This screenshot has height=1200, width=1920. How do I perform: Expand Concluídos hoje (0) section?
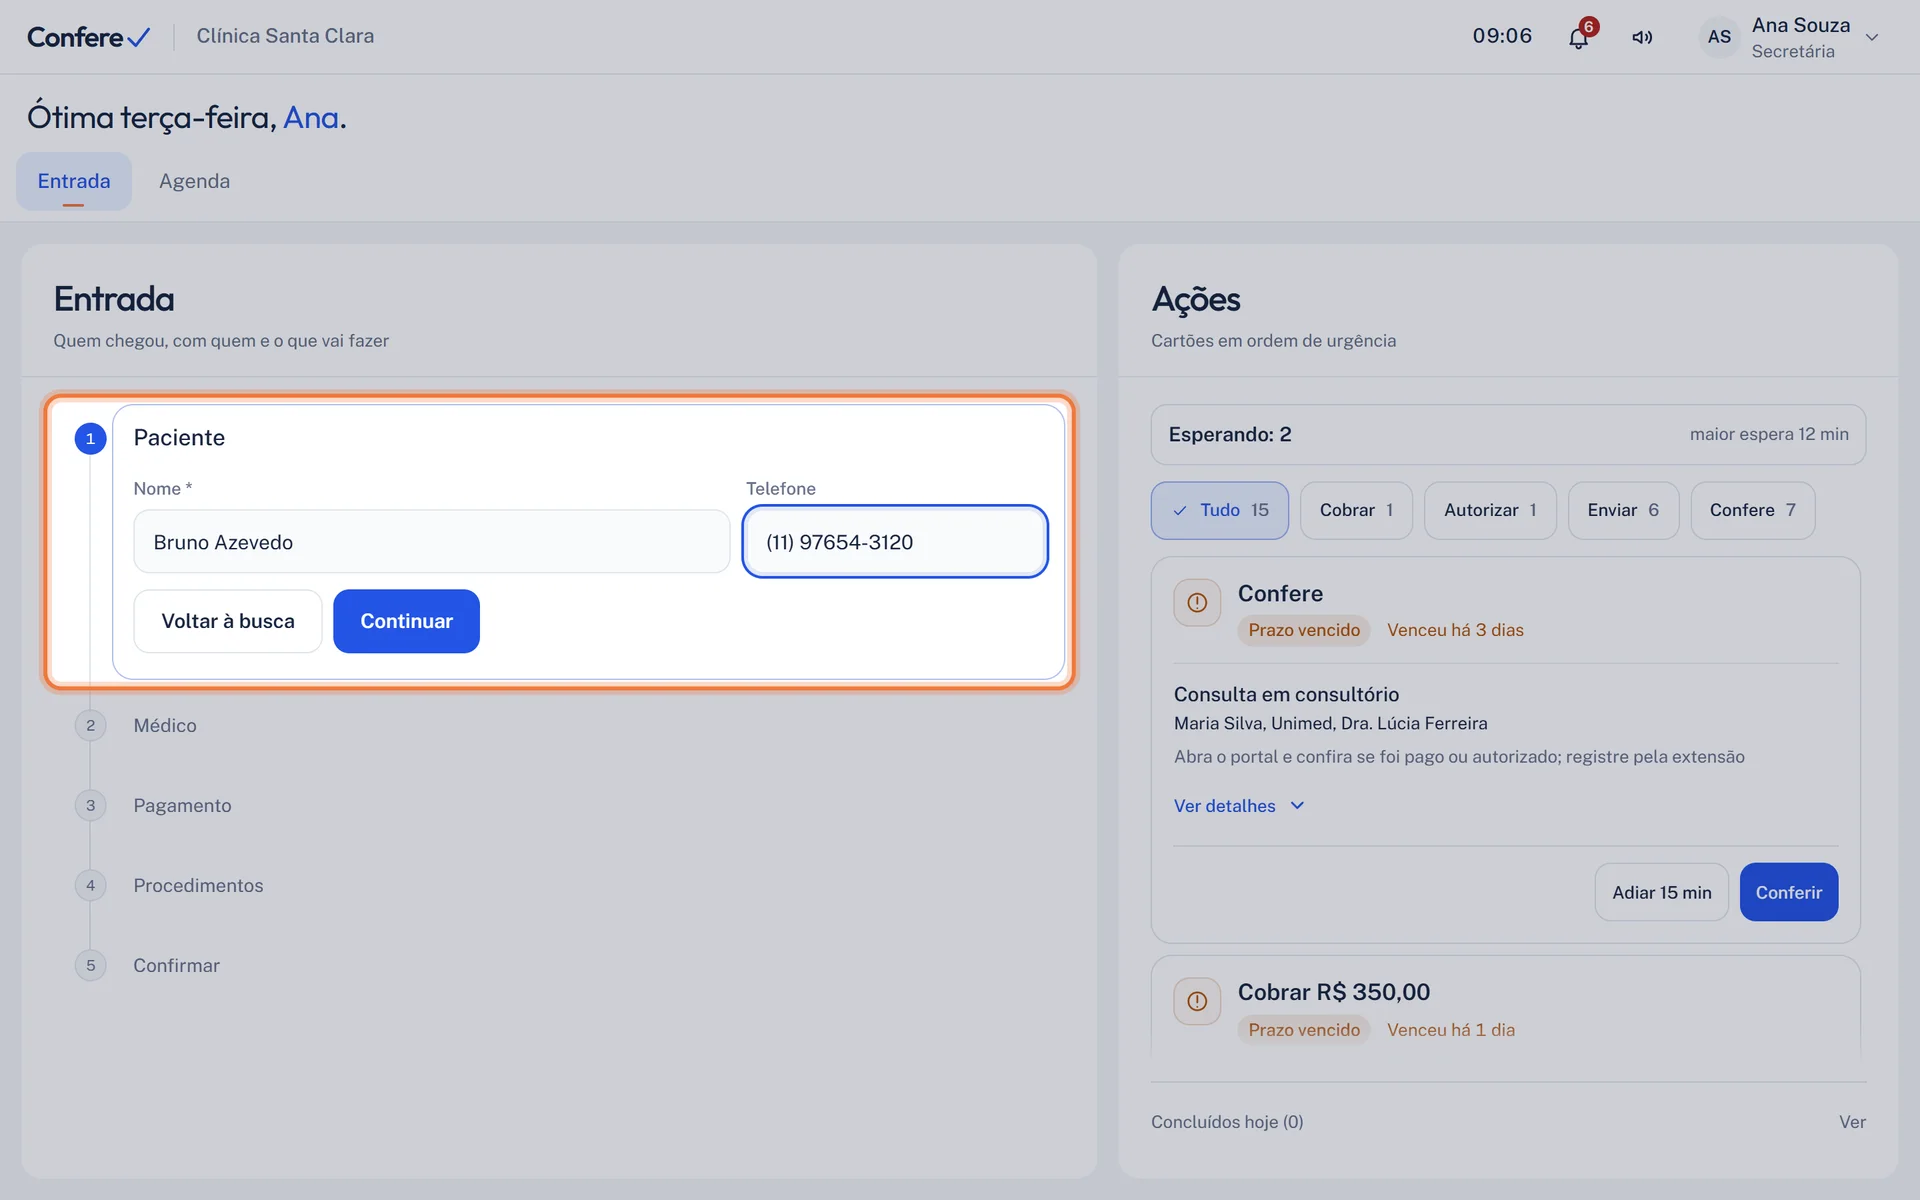[x=1227, y=1122]
